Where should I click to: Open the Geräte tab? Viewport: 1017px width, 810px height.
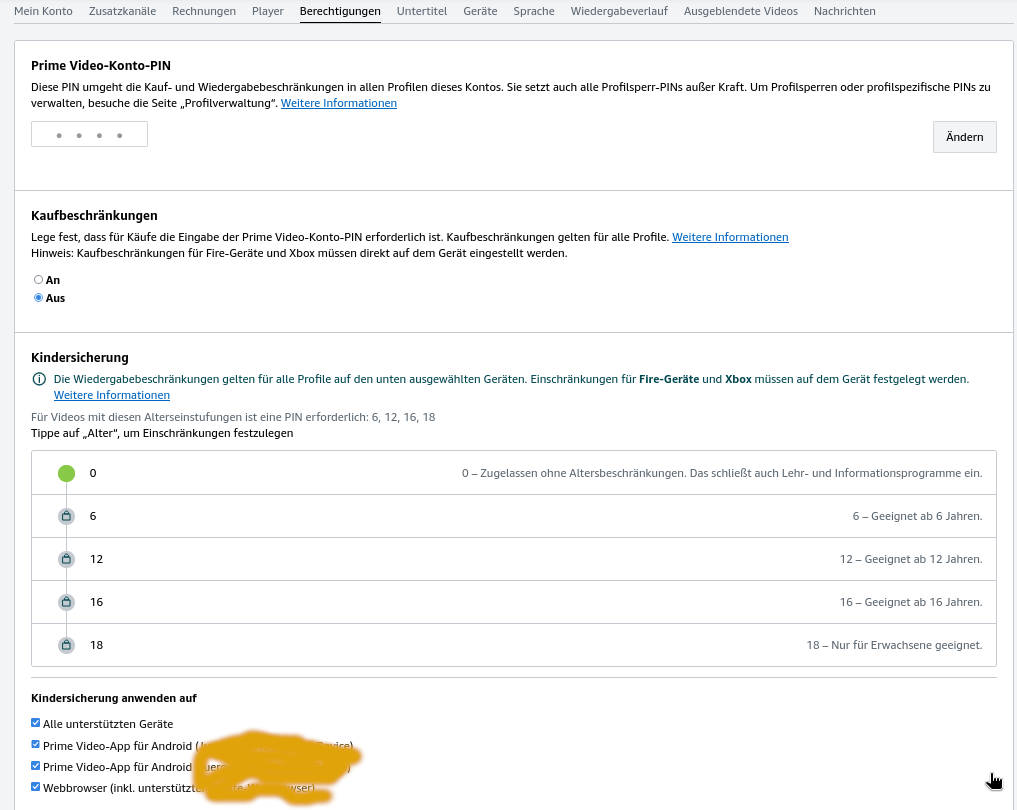point(480,11)
